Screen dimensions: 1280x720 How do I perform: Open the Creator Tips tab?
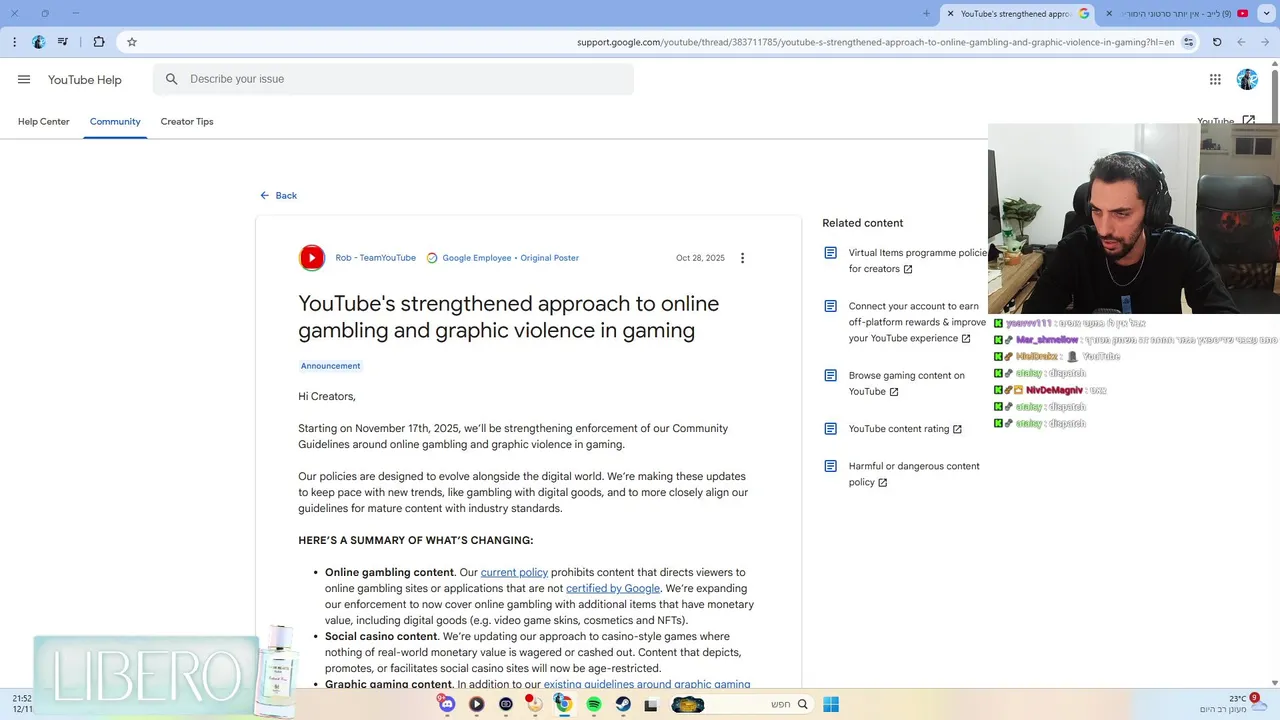[x=187, y=121]
